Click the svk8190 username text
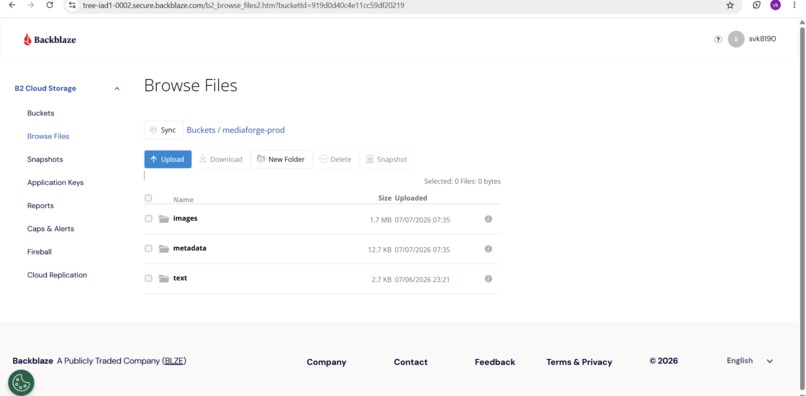Screen dimensions: 806x396 [x=762, y=39]
